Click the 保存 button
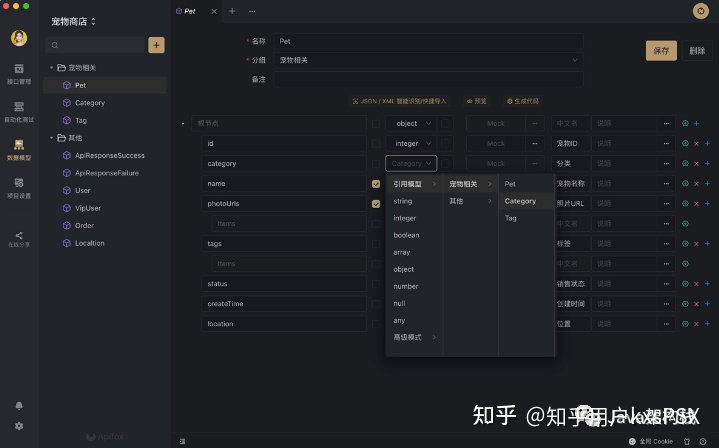This screenshot has height=448, width=719. tap(661, 50)
